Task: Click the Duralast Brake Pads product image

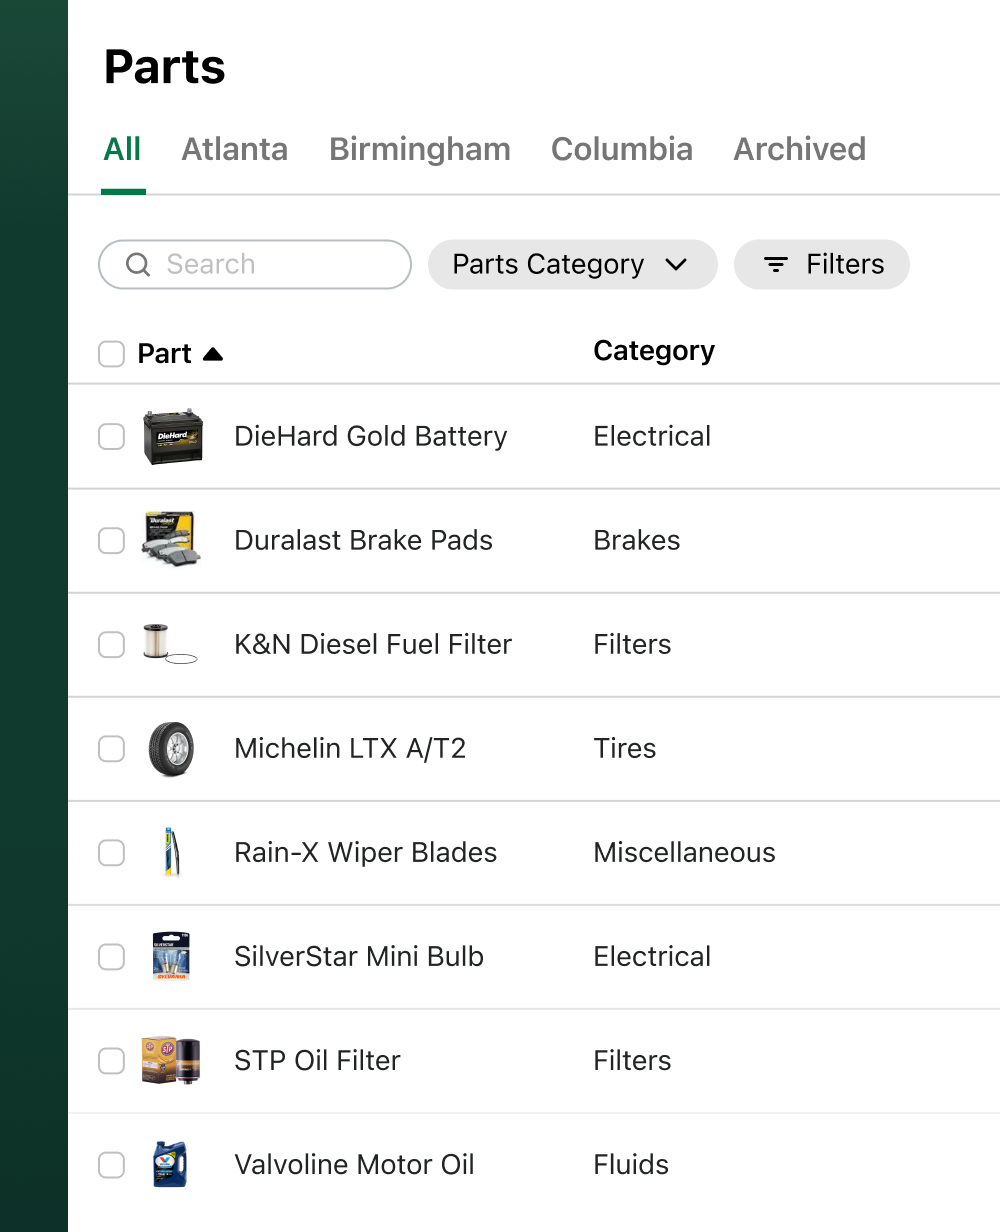Action: click(173, 540)
